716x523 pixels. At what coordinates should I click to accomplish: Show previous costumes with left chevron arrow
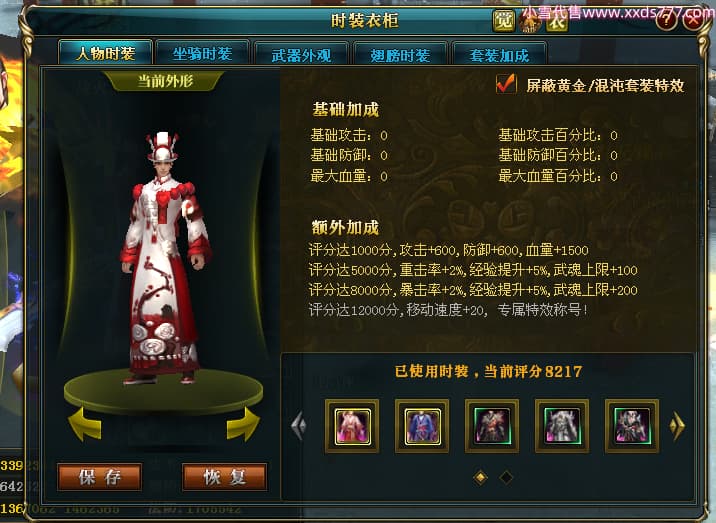pos(299,426)
